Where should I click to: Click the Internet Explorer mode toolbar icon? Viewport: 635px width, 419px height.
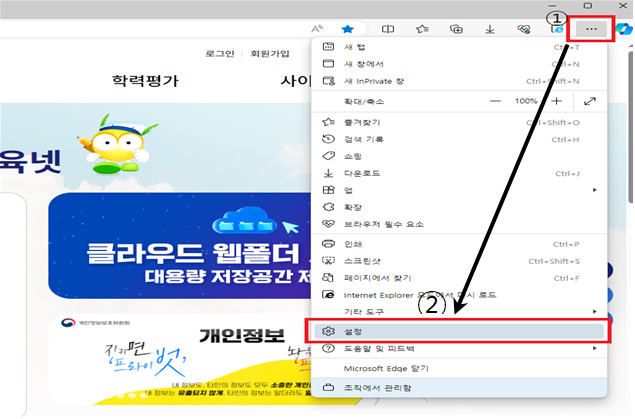click(x=558, y=29)
